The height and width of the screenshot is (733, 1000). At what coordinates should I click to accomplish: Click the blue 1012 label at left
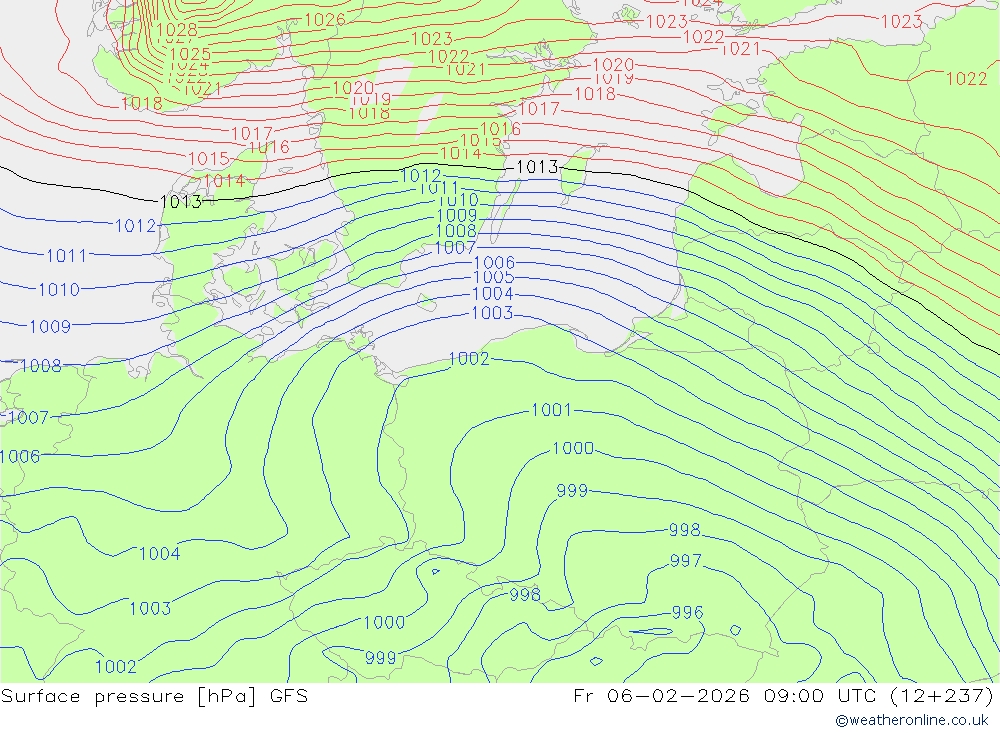point(135,226)
